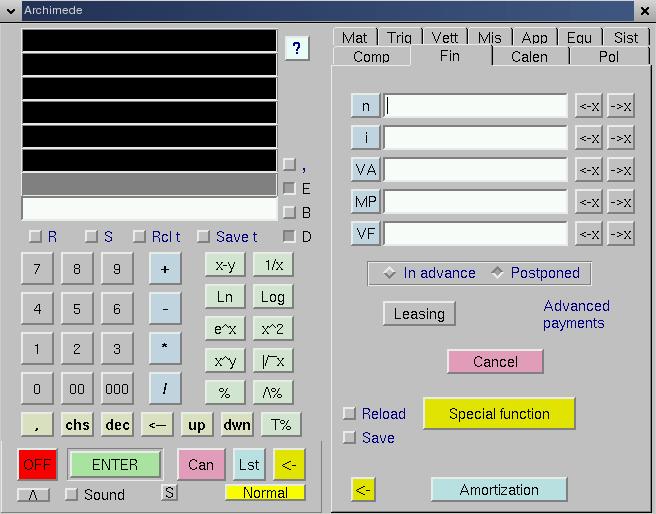The height and width of the screenshot is (514, 656).
Task: Open the Calen tab
Action: (x=529, y=57)
